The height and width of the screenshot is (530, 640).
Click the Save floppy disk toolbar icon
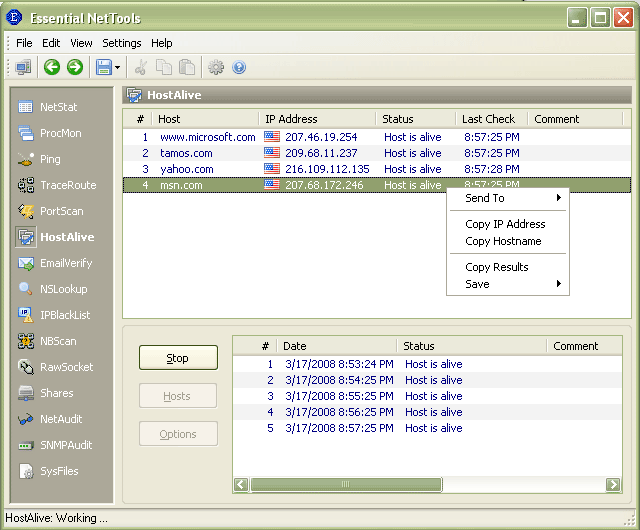[104, 67]
